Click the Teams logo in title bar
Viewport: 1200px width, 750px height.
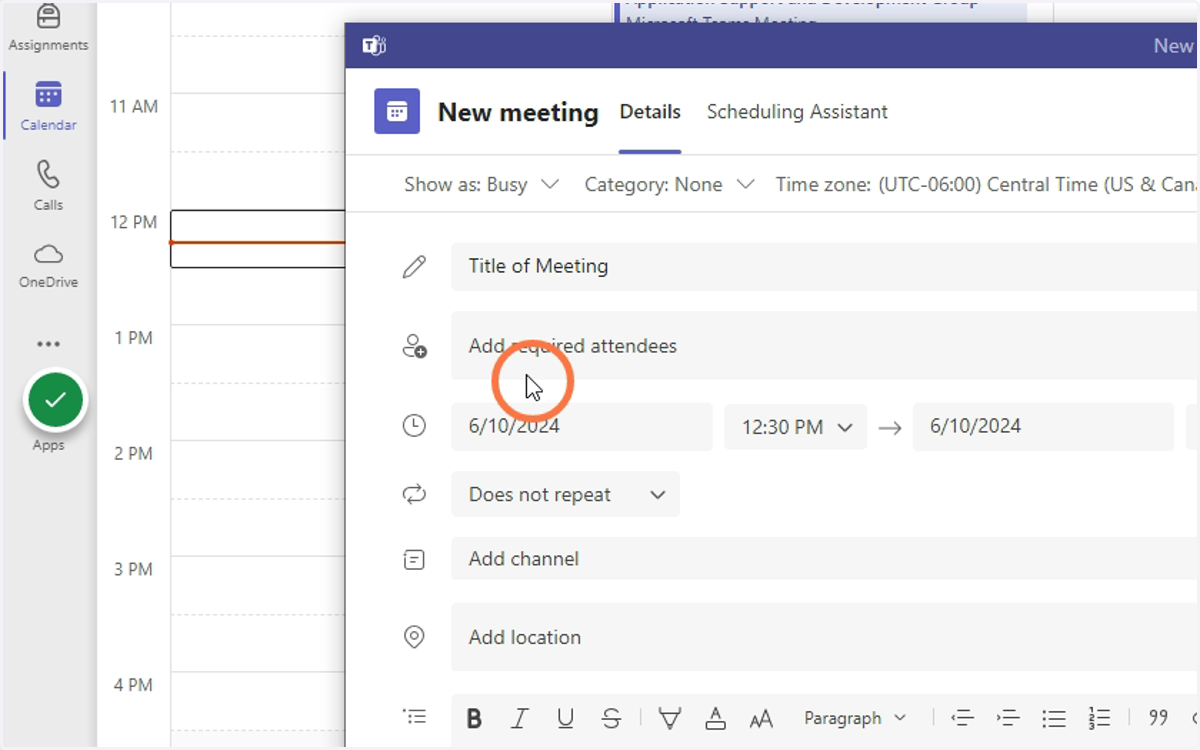(x=374, y=45)
